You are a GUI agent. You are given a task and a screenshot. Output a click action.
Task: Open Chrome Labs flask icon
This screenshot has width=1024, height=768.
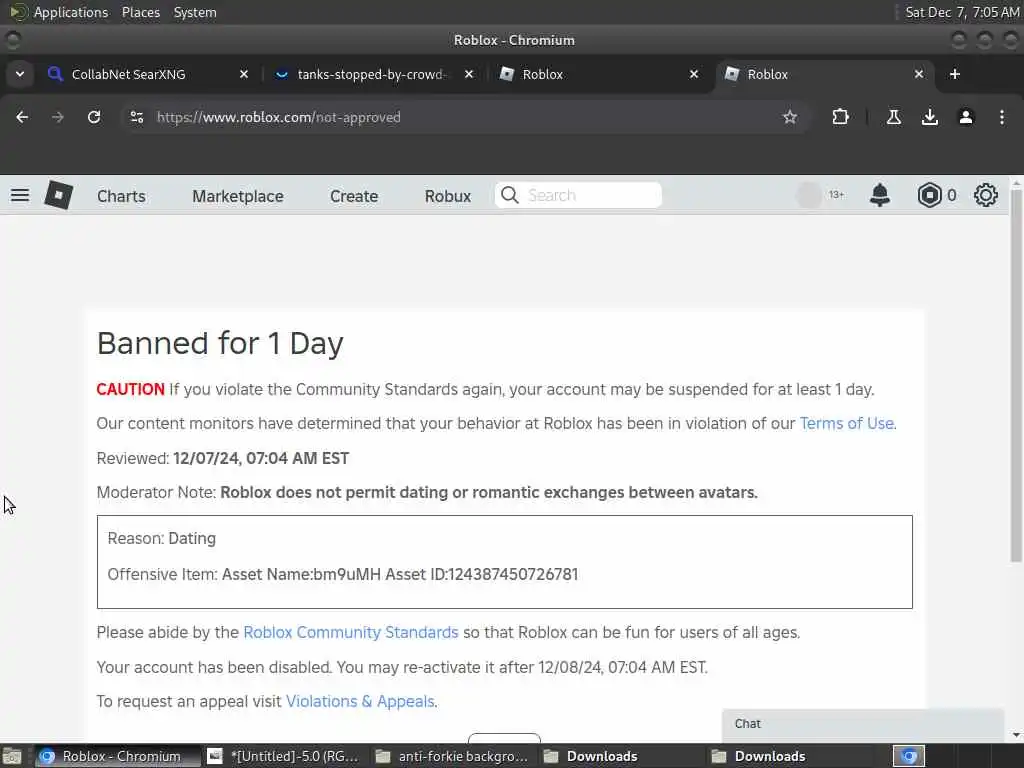[894, 117]
